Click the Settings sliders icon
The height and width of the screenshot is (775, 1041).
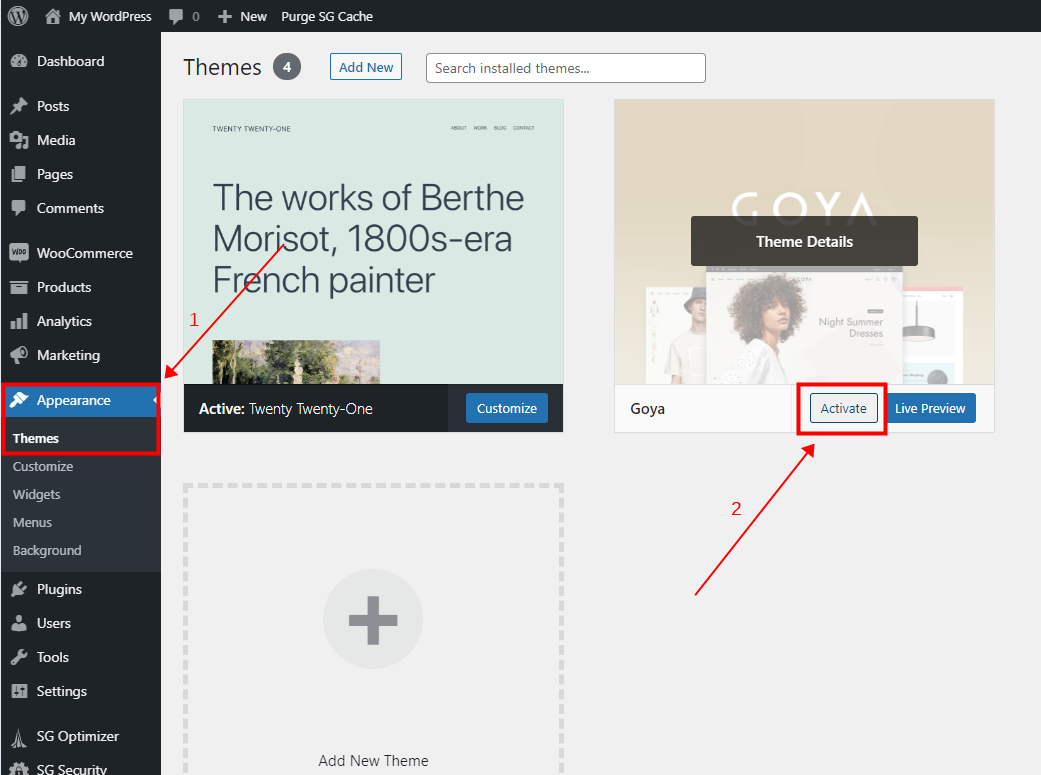19,691
